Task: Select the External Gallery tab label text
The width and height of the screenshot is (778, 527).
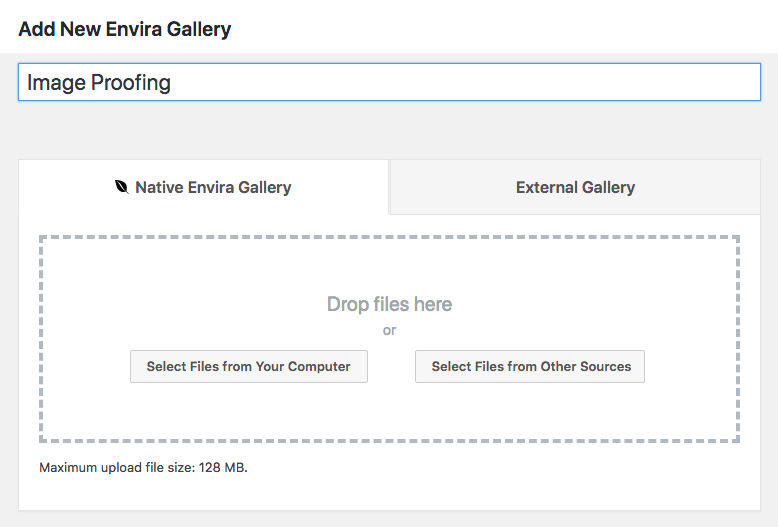Action: pos(576,187)
